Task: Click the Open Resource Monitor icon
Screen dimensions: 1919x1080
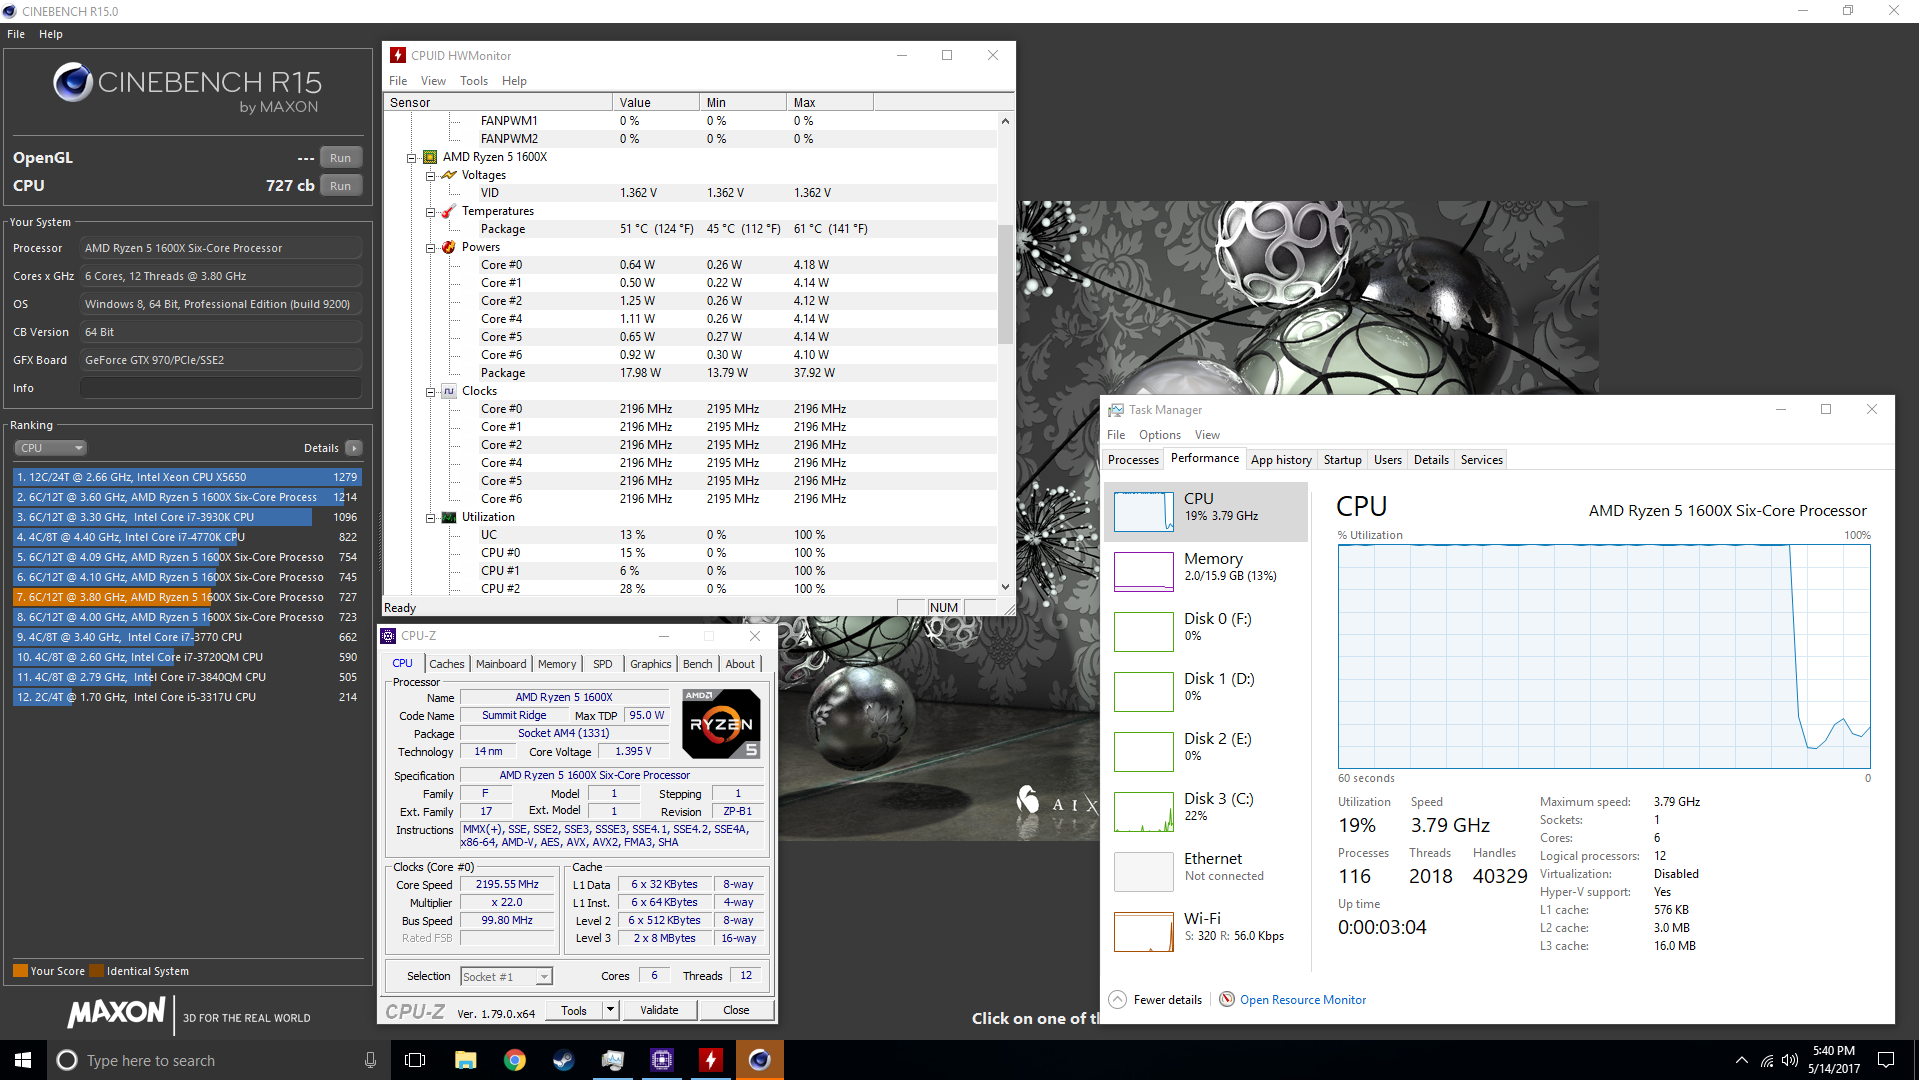Action: 1227,999
